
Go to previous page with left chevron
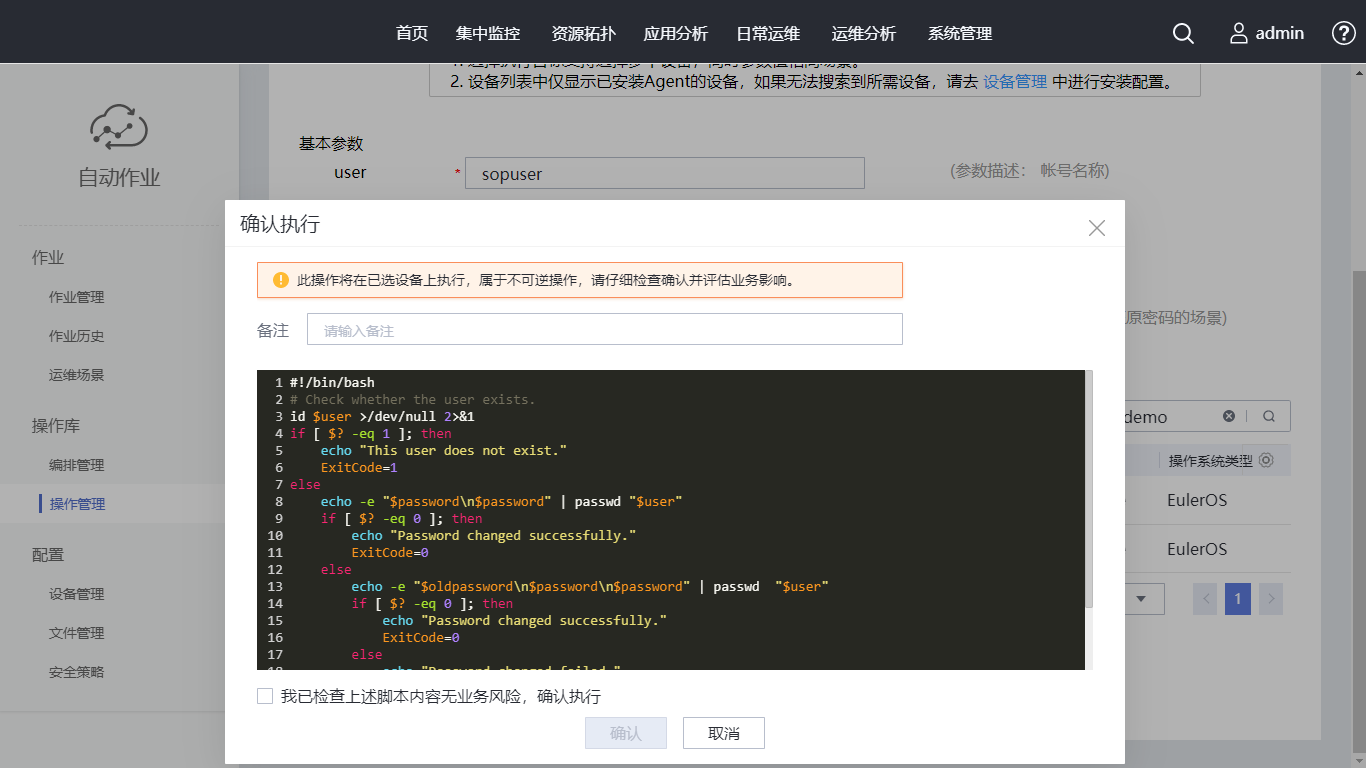(1206, 599)
